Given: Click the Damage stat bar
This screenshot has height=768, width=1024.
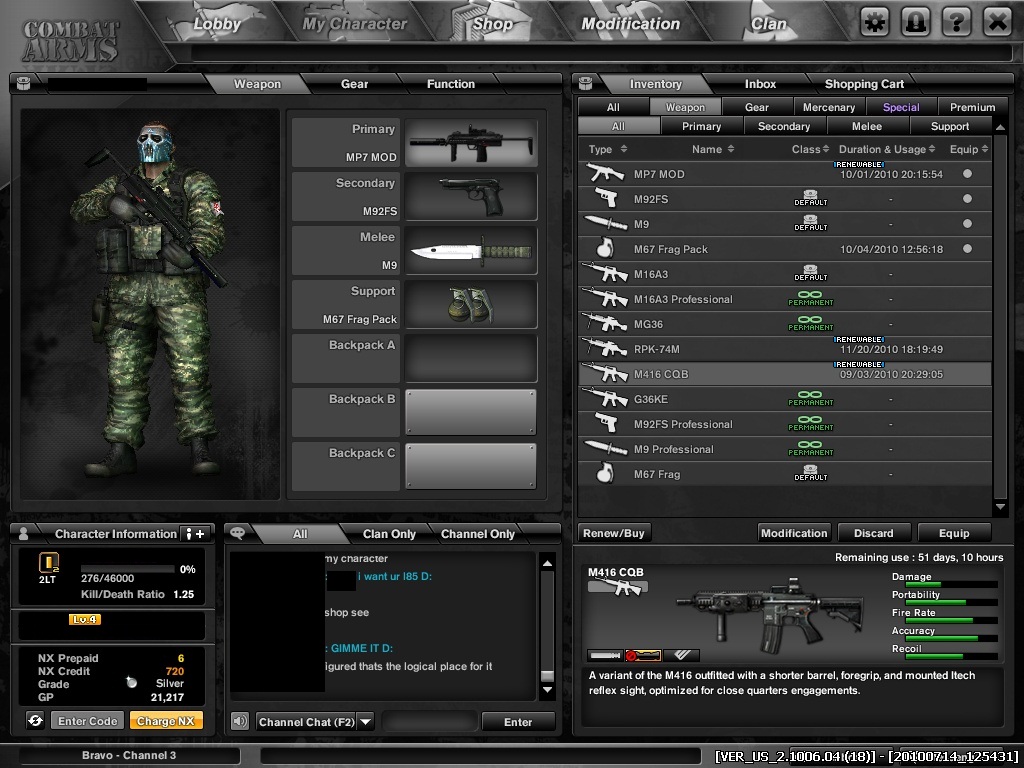Looking at the screenshot, I should tap(952, 584).
